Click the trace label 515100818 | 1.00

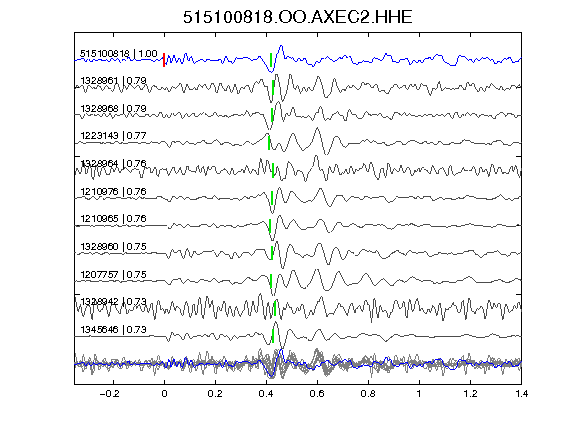coord(119,54)
